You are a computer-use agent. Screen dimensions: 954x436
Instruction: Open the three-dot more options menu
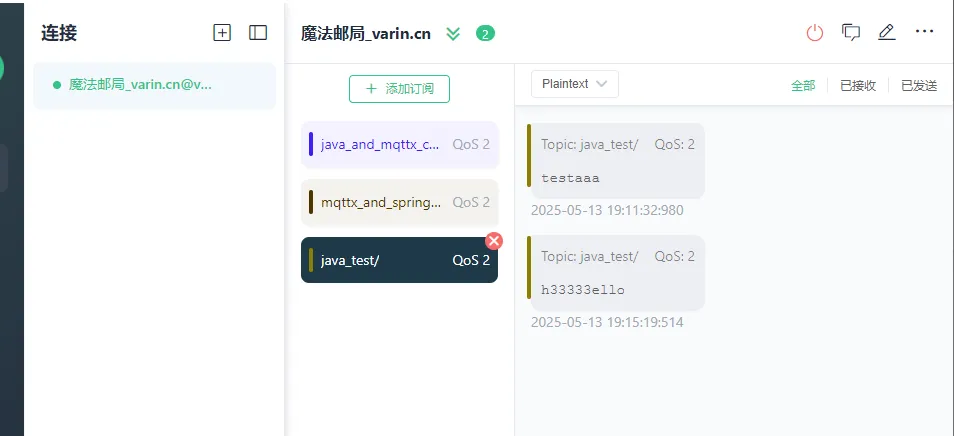tap(924, 32)
